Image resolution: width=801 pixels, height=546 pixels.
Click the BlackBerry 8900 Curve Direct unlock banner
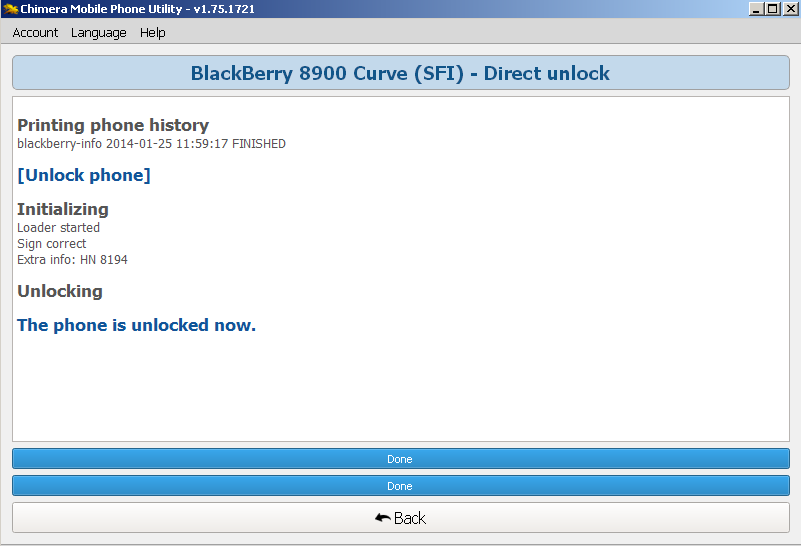point(401,73)
